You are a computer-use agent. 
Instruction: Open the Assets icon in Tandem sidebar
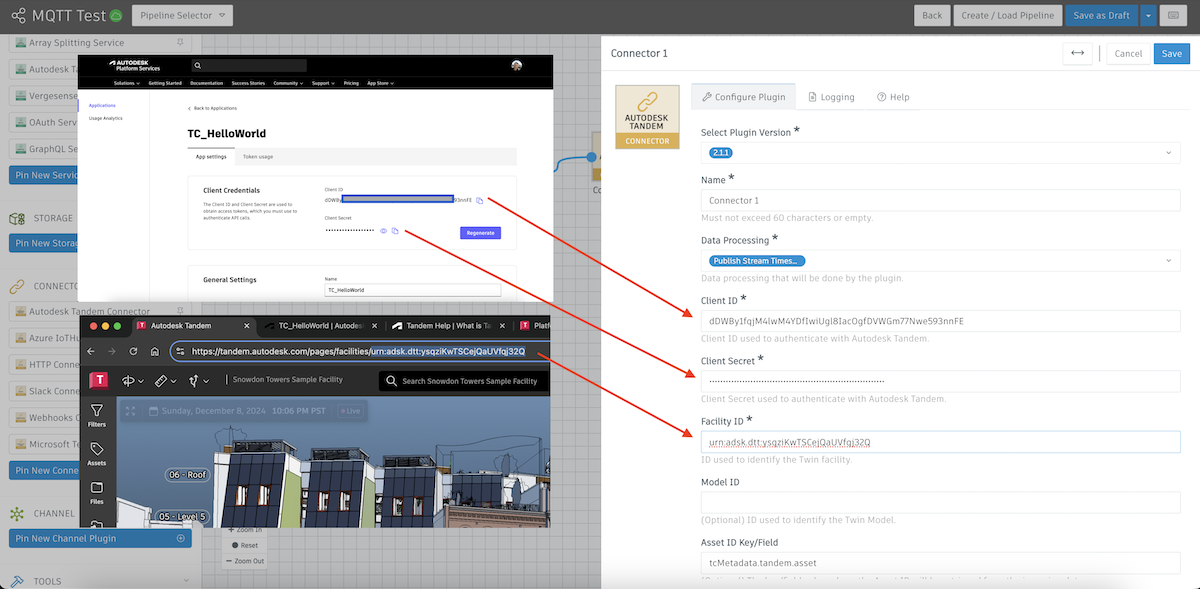97,454
